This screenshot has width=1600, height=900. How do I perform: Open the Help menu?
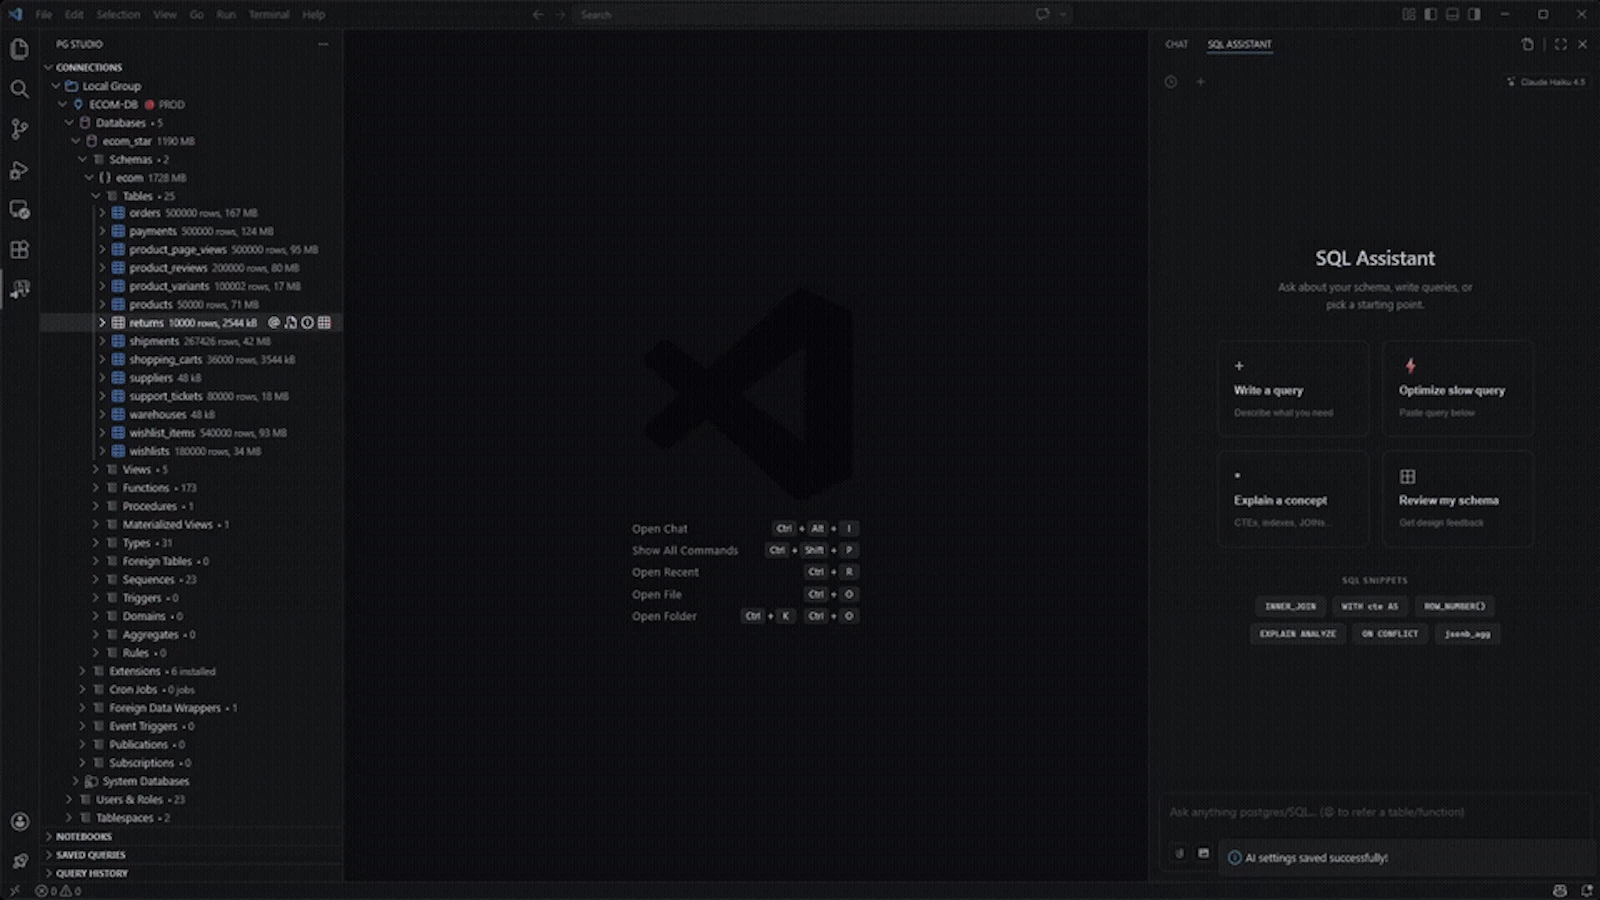click(314, 15)
